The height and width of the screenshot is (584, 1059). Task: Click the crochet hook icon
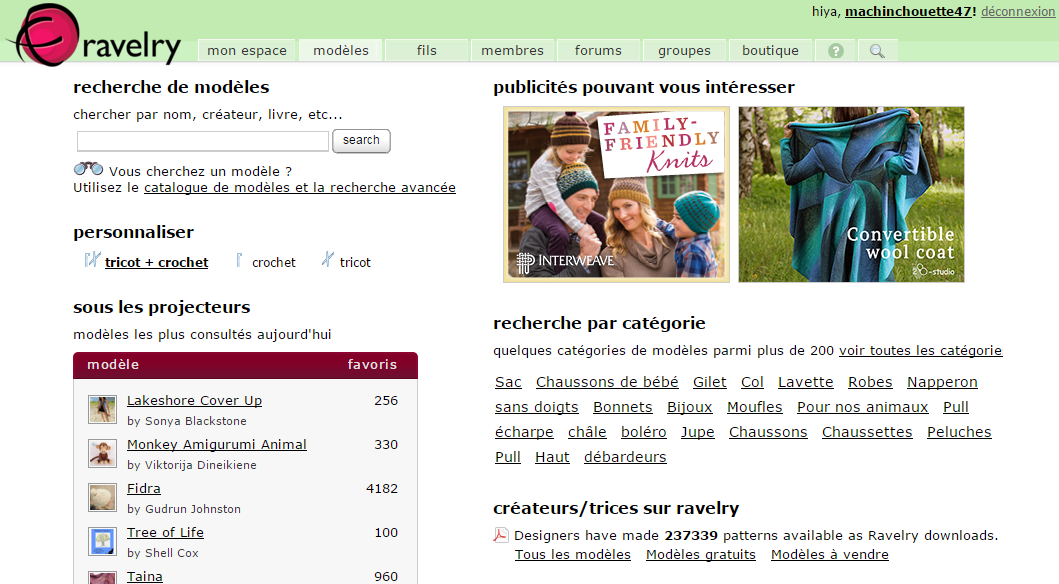[239, 260]
